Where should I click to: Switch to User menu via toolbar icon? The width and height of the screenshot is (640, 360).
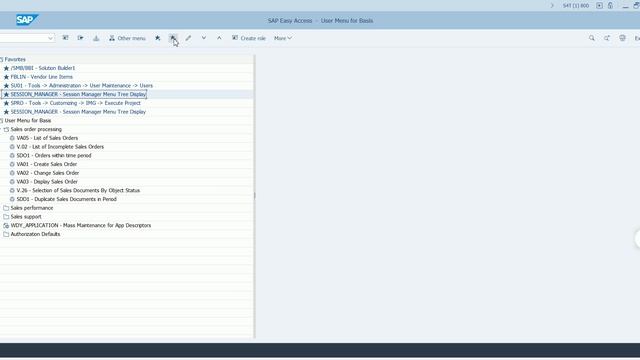tap(65, 38)
